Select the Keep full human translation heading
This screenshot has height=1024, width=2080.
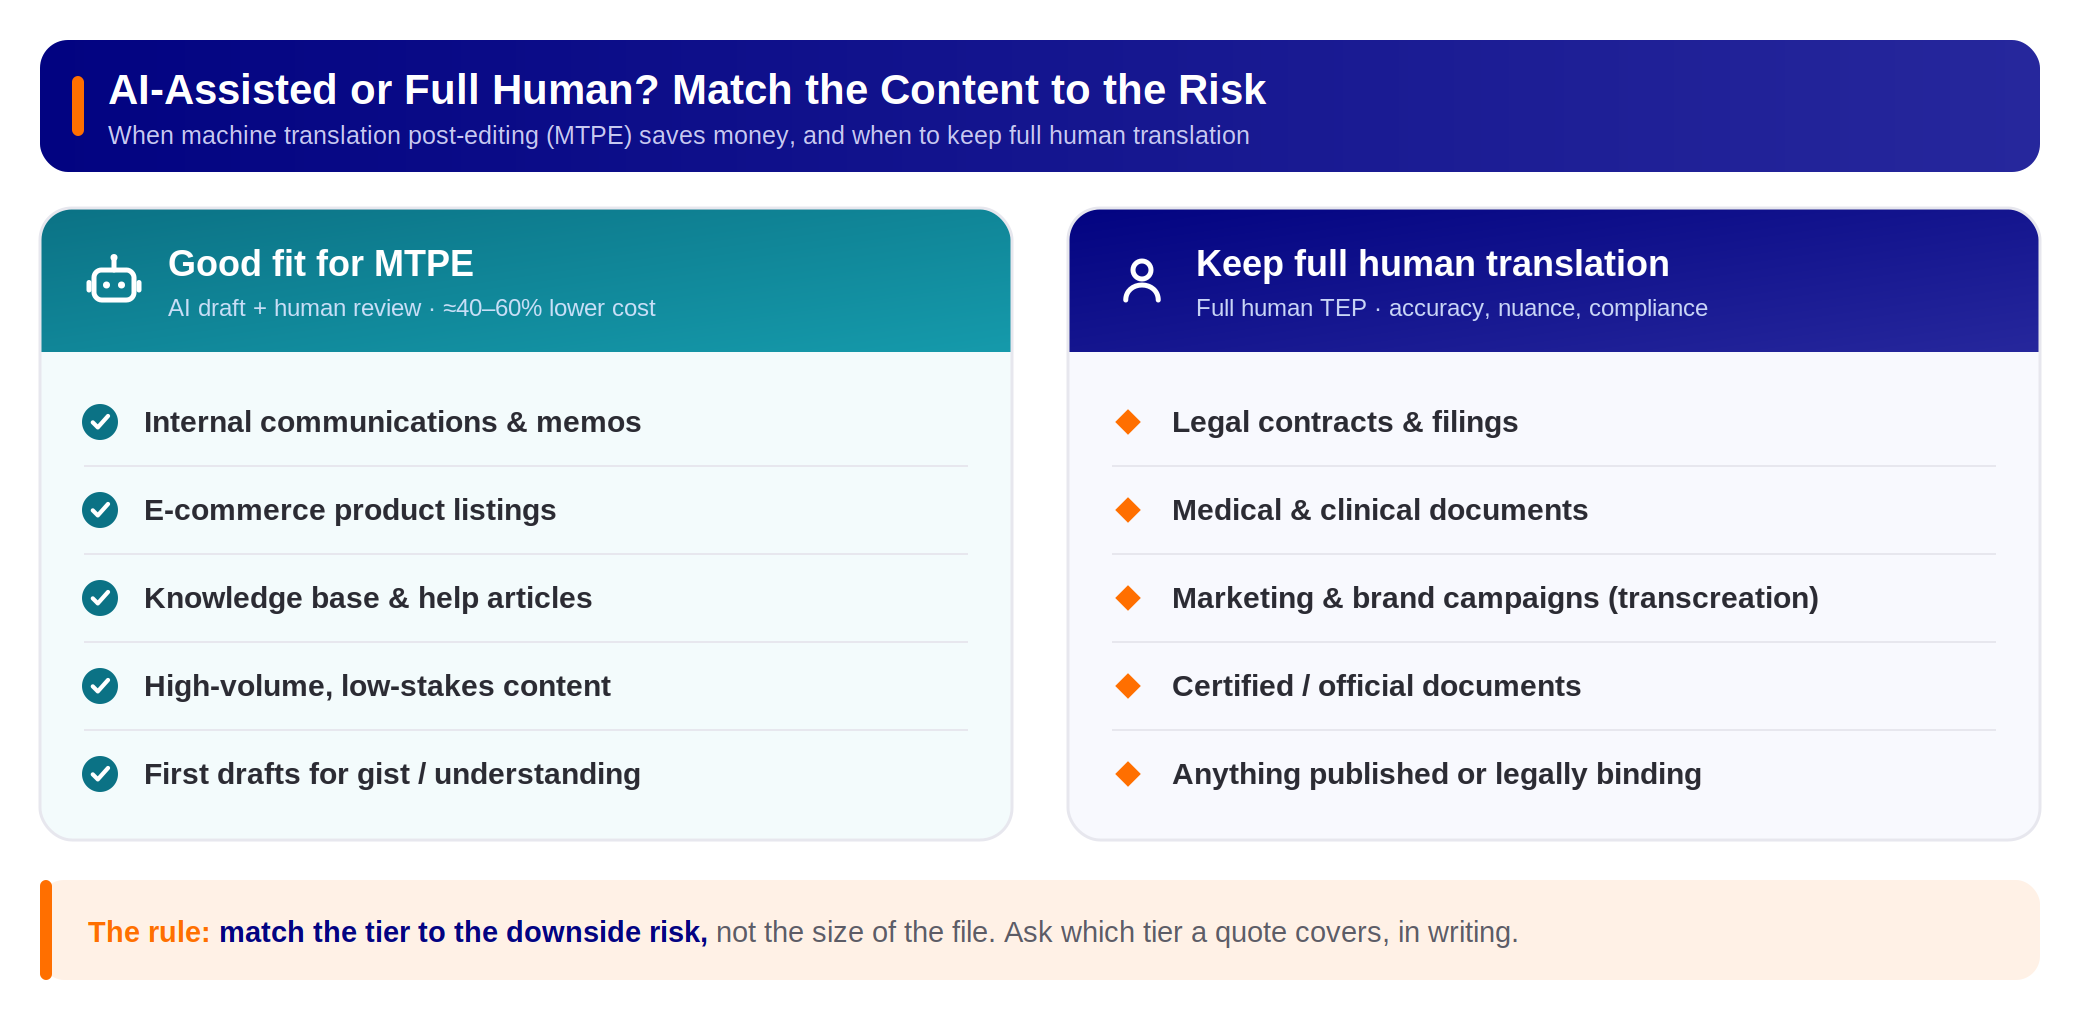point(1432,264)
